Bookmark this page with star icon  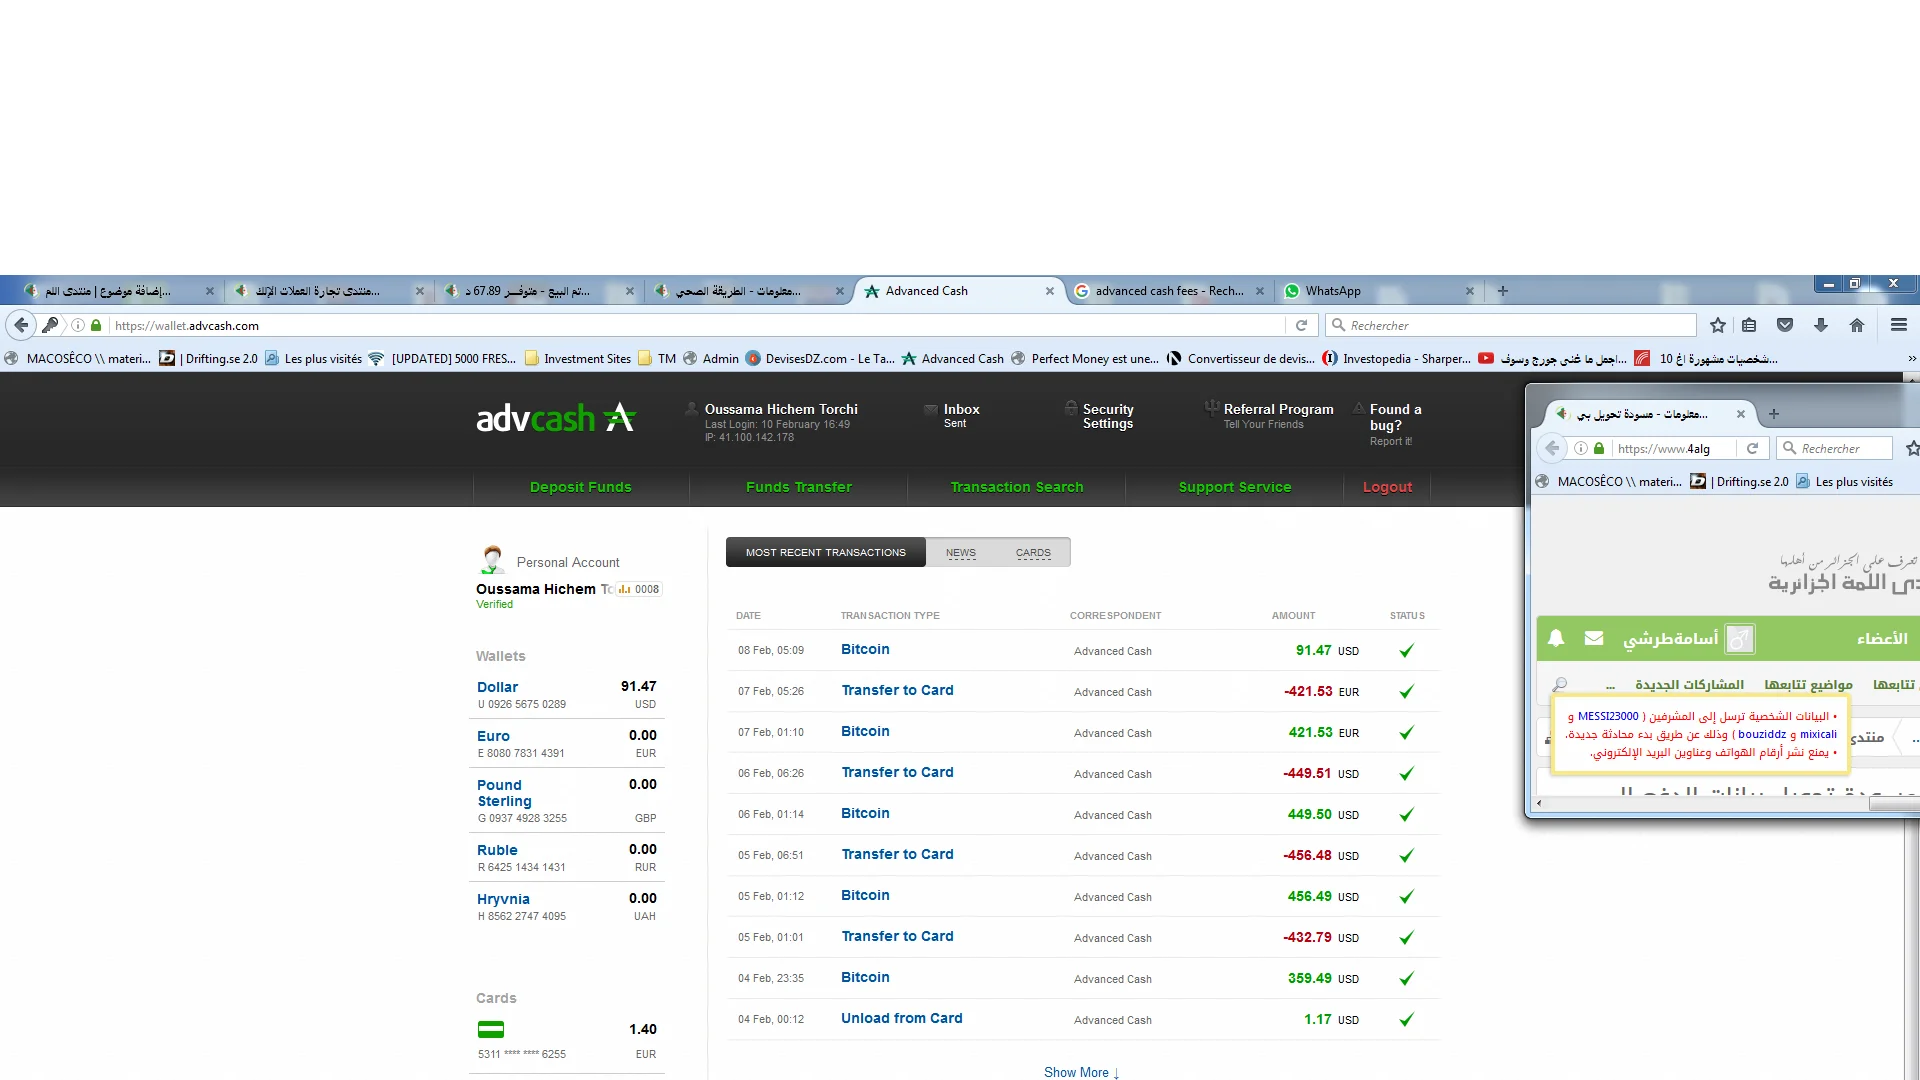point(1718,325)
